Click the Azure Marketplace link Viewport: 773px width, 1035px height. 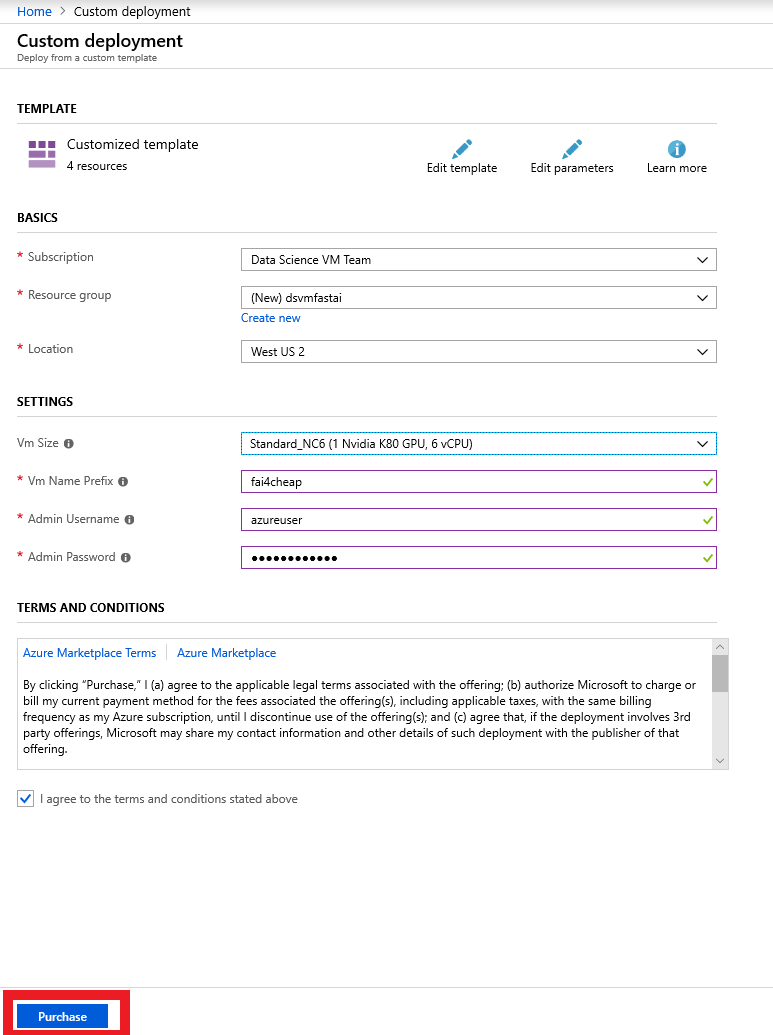click(226, 653)
